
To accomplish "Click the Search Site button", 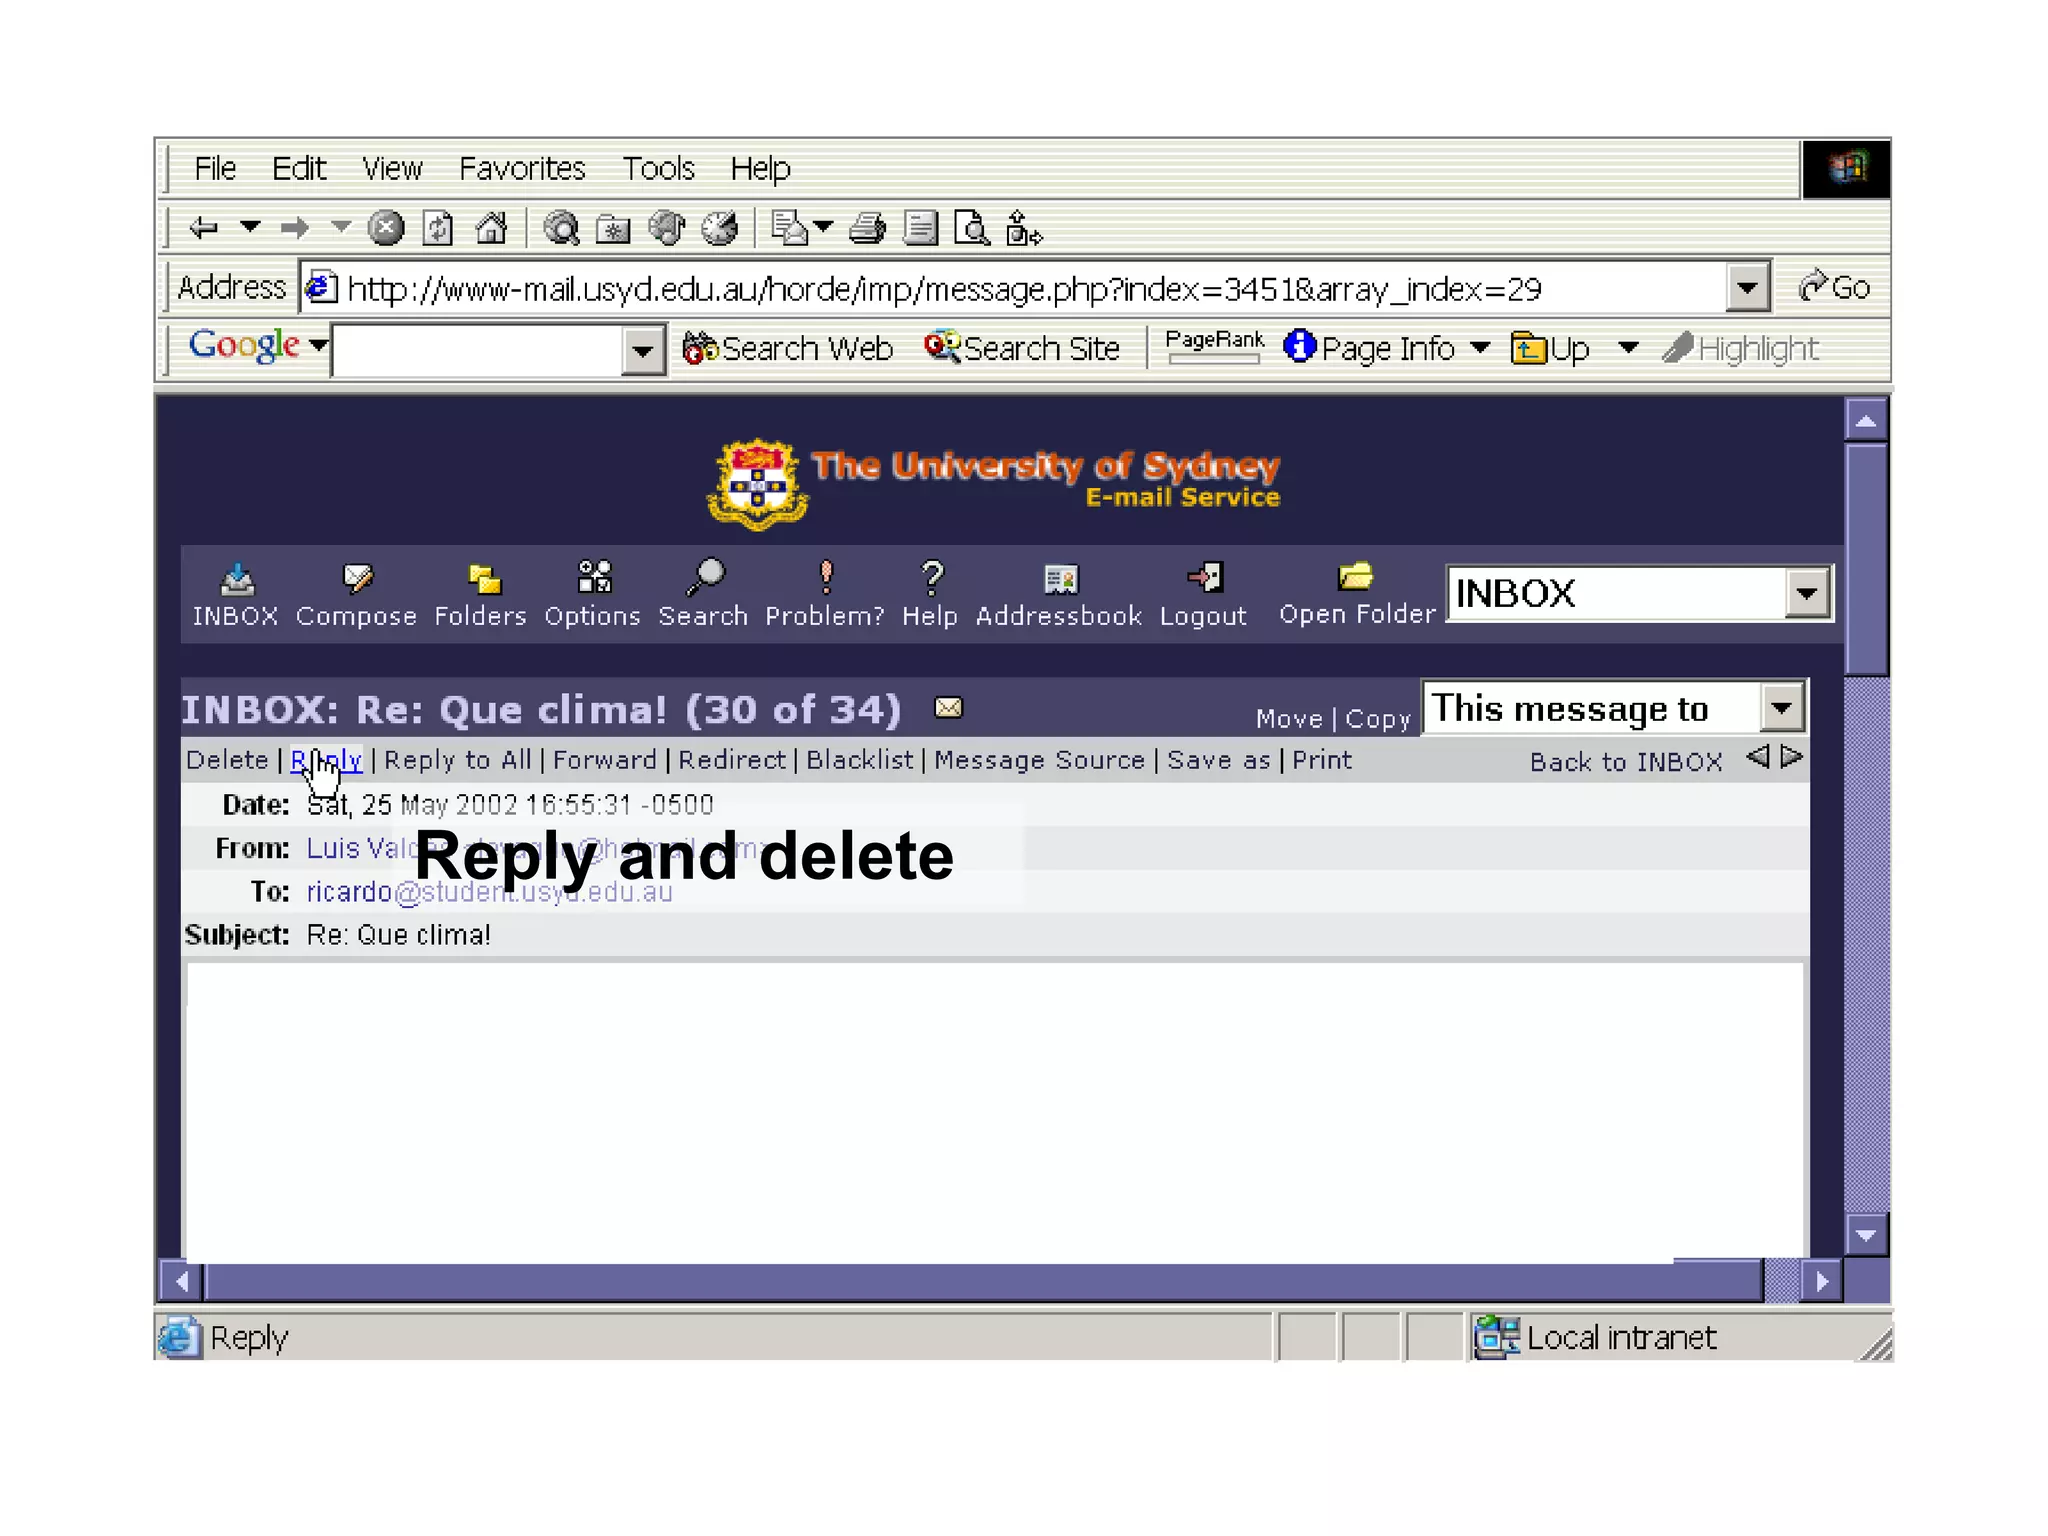I will (x=1022, y=348).
